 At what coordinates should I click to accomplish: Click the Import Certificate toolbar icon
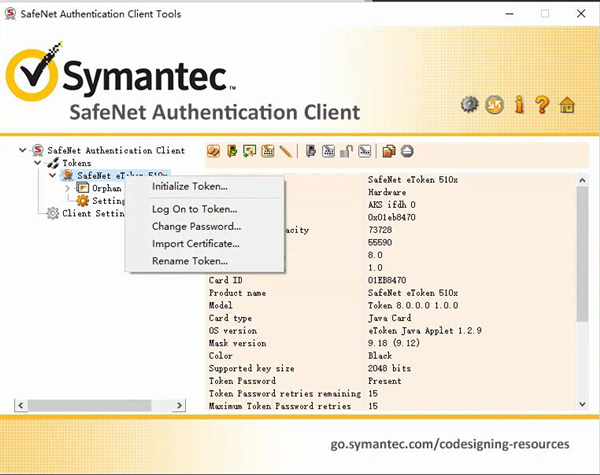coord(249,151)
